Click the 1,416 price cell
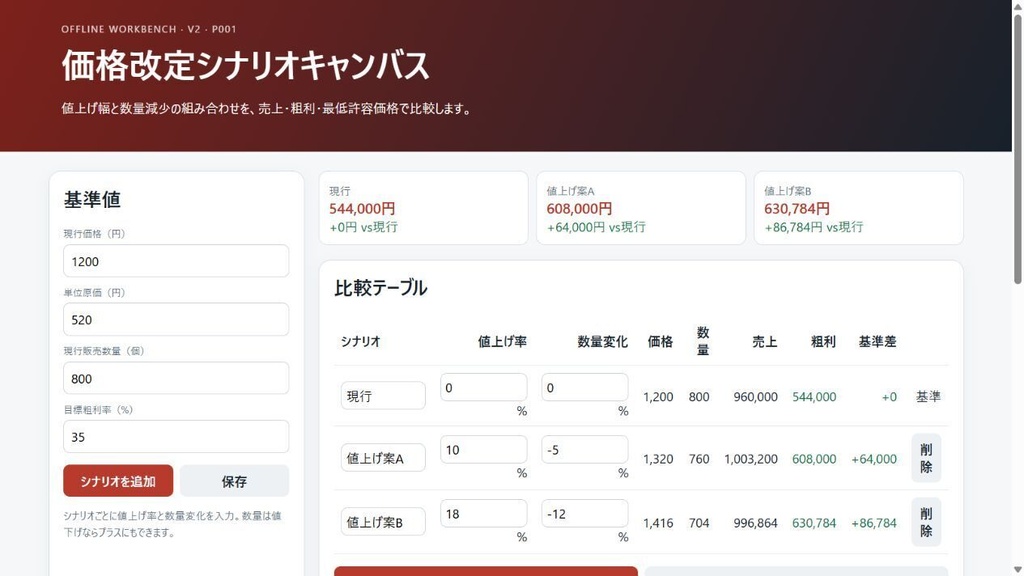The width and height of the screenshot is (1024, 576). coord(658,523)
